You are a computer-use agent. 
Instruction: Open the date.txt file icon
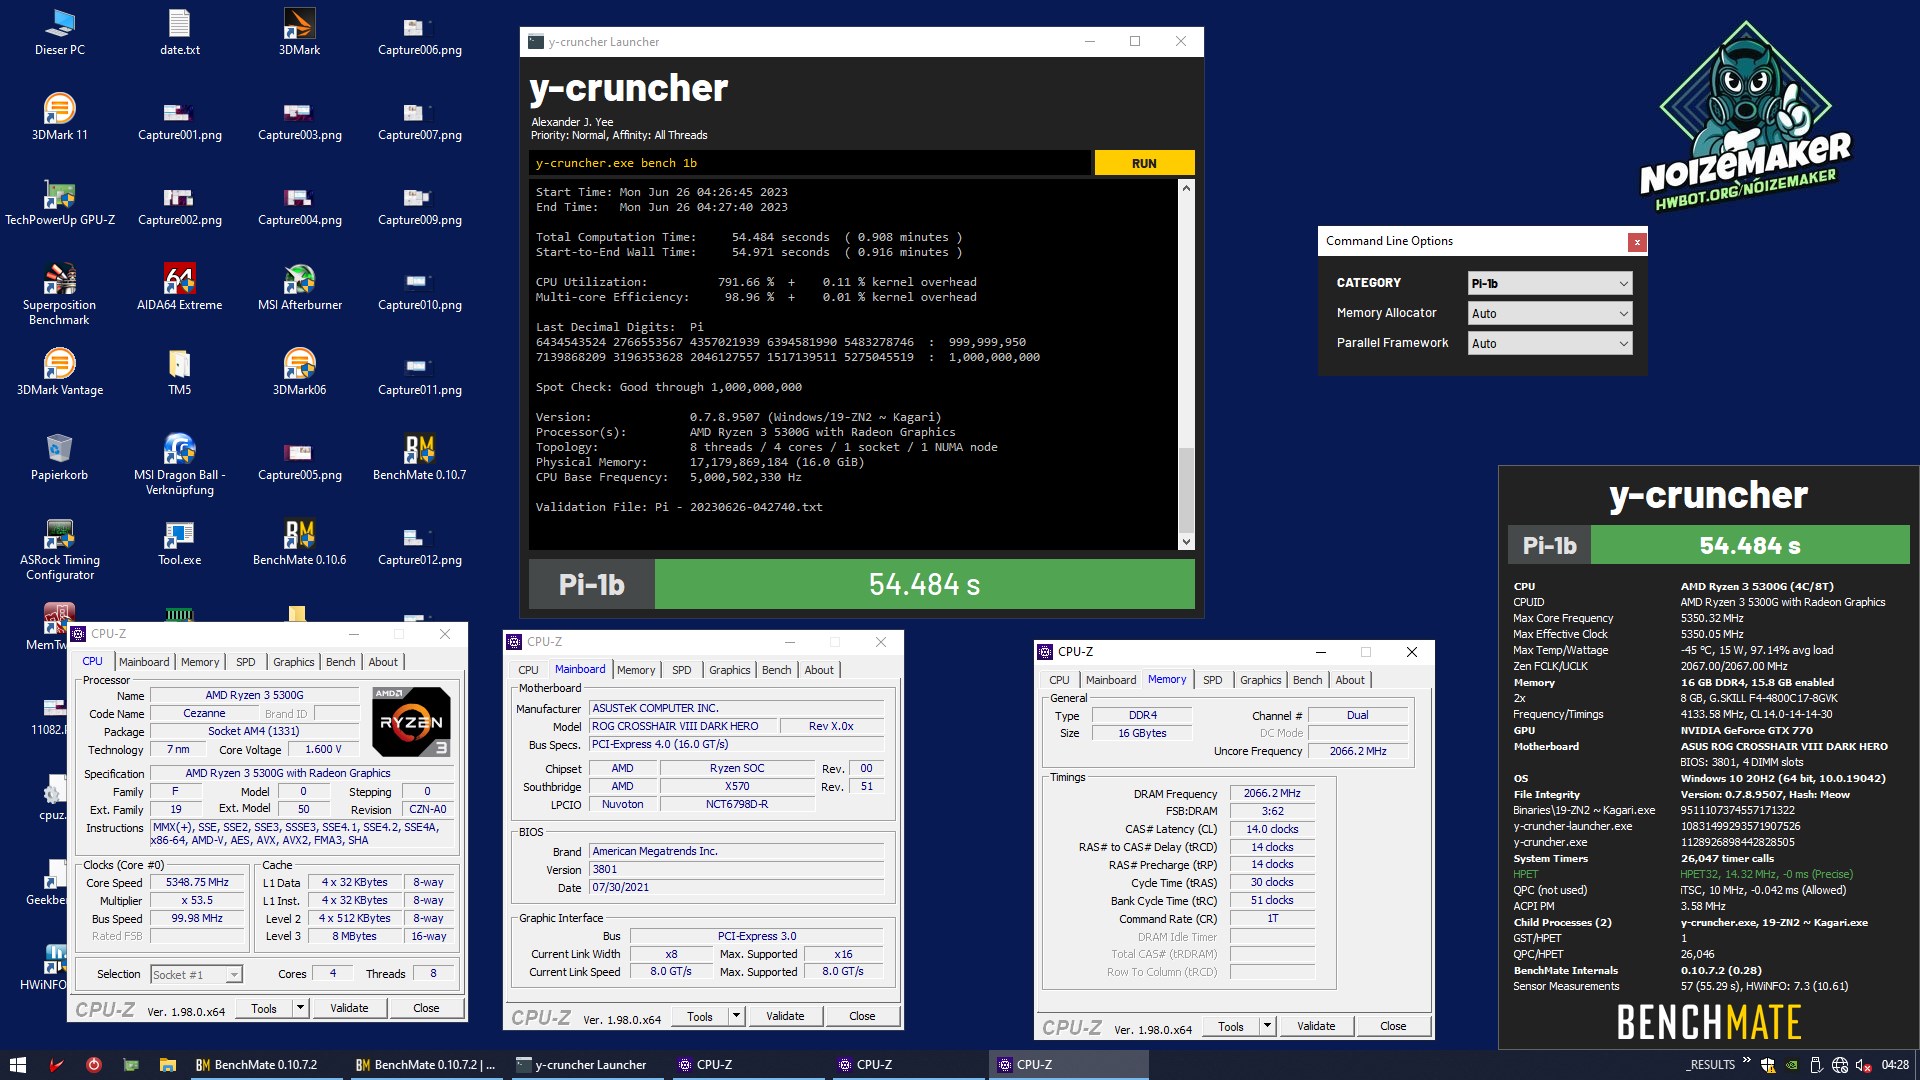180,32
